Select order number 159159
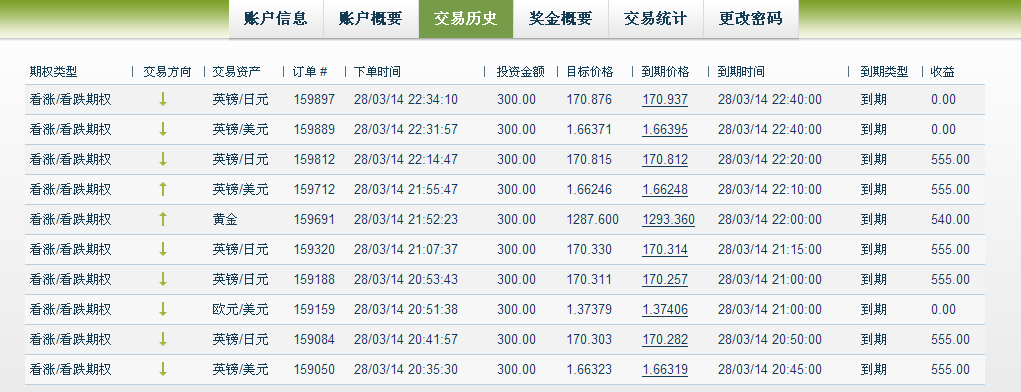The height and width of the screenshot is (392, 1021). coord(314,309)
